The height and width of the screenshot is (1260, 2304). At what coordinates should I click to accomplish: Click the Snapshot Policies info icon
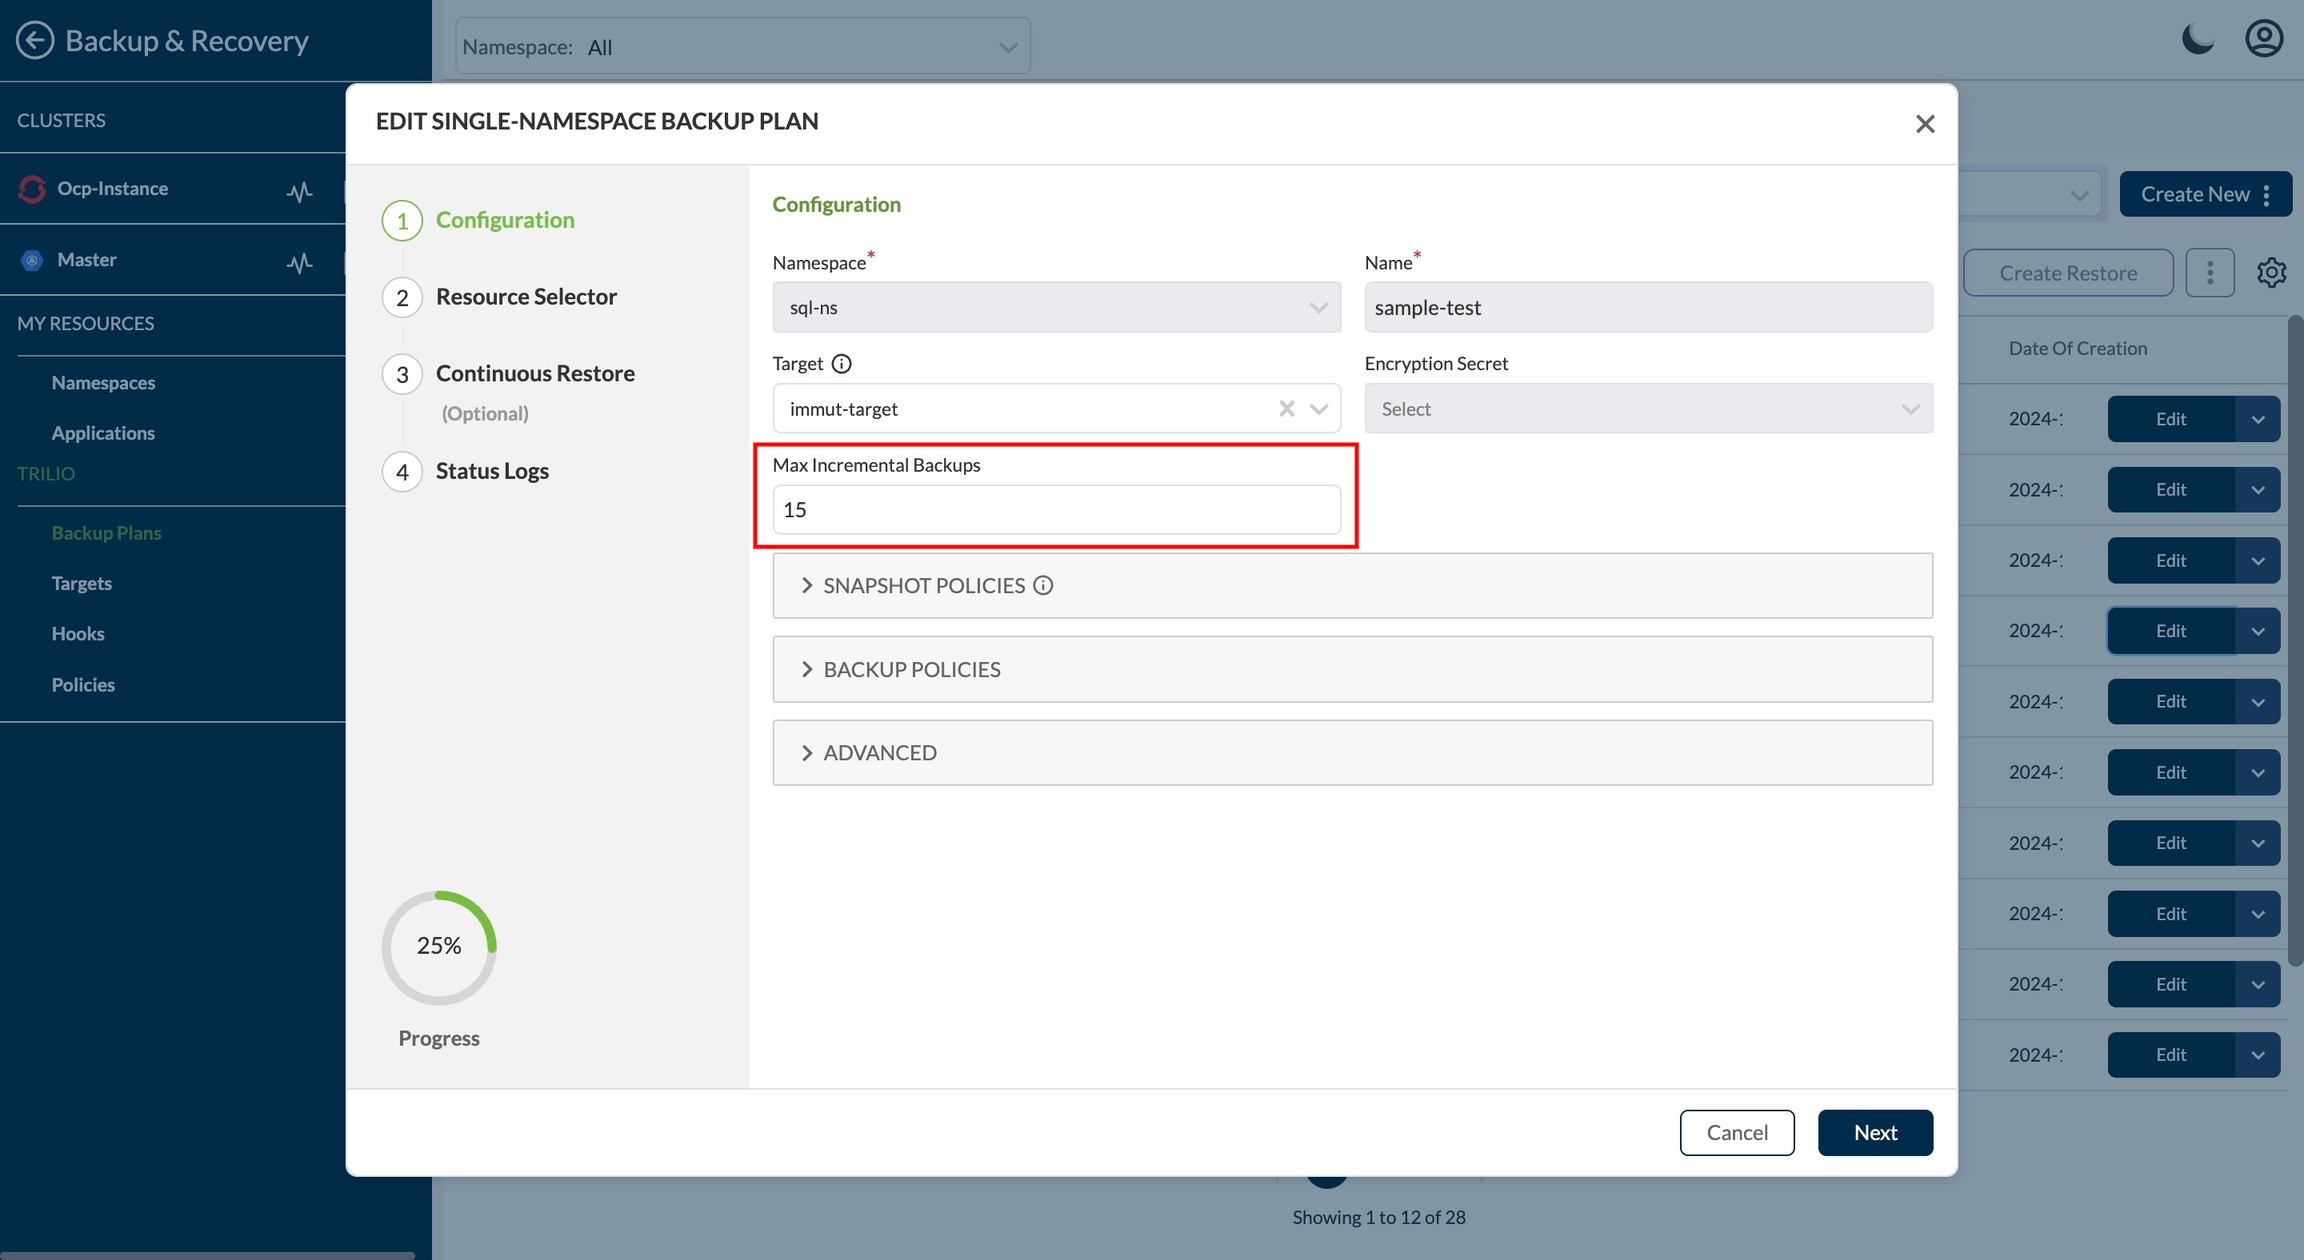click(1043, 586)
